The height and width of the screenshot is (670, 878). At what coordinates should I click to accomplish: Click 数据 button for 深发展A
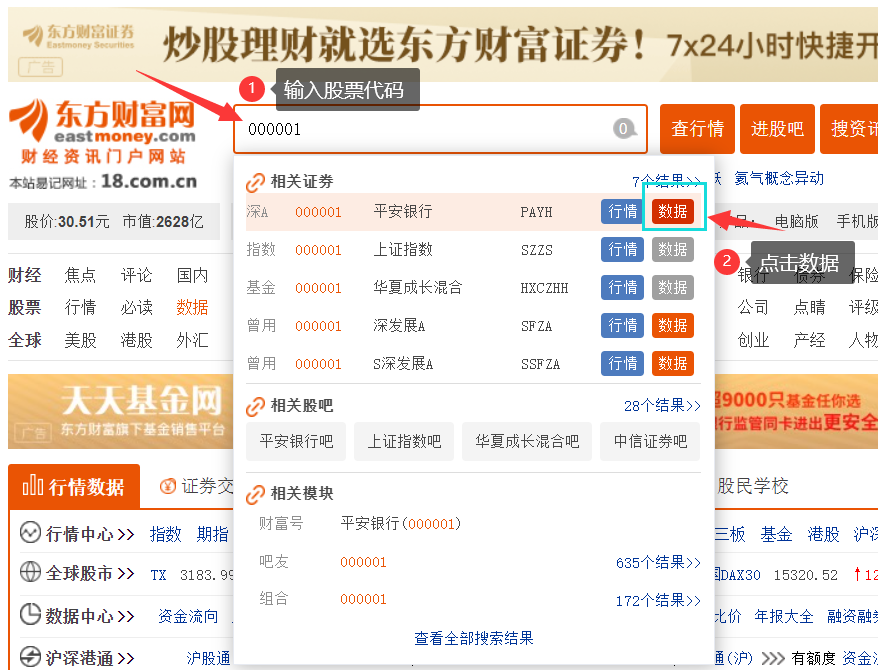[672, 326]
